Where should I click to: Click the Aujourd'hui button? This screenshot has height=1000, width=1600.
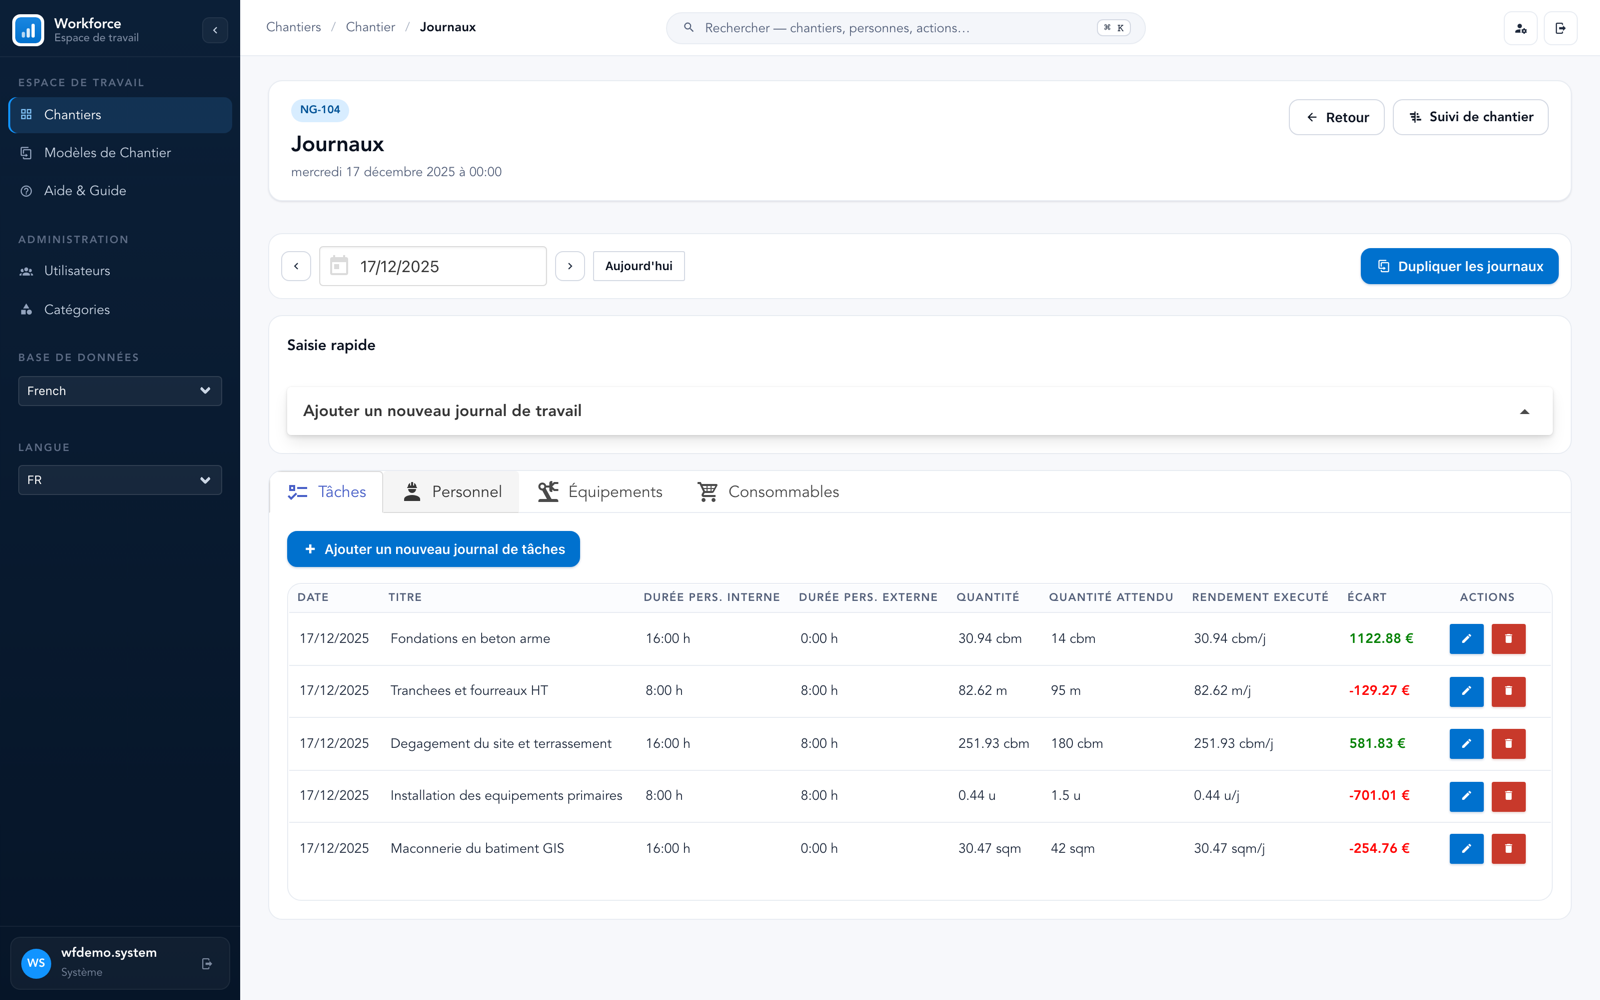point(639,266)
